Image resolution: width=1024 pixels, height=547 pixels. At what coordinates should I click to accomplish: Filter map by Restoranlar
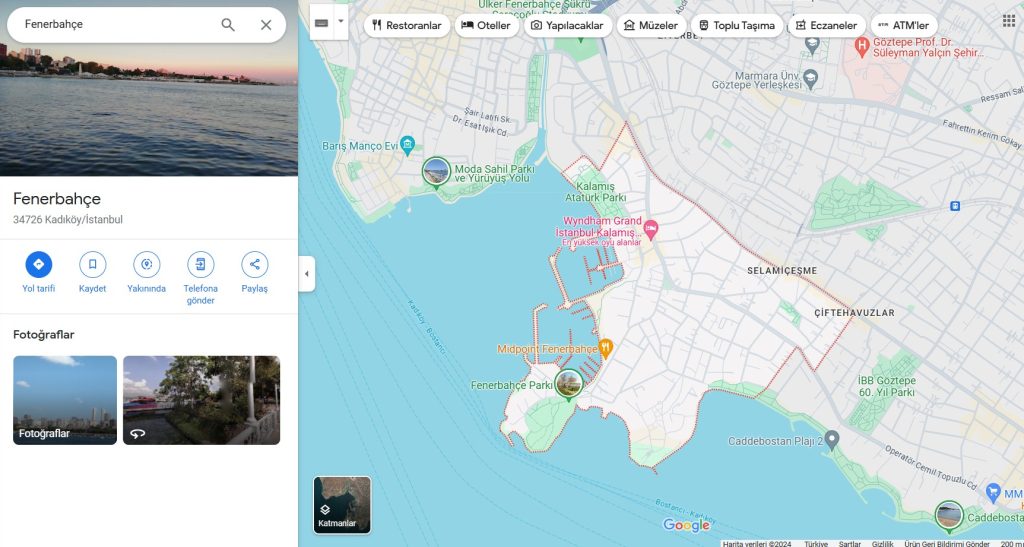406,25
